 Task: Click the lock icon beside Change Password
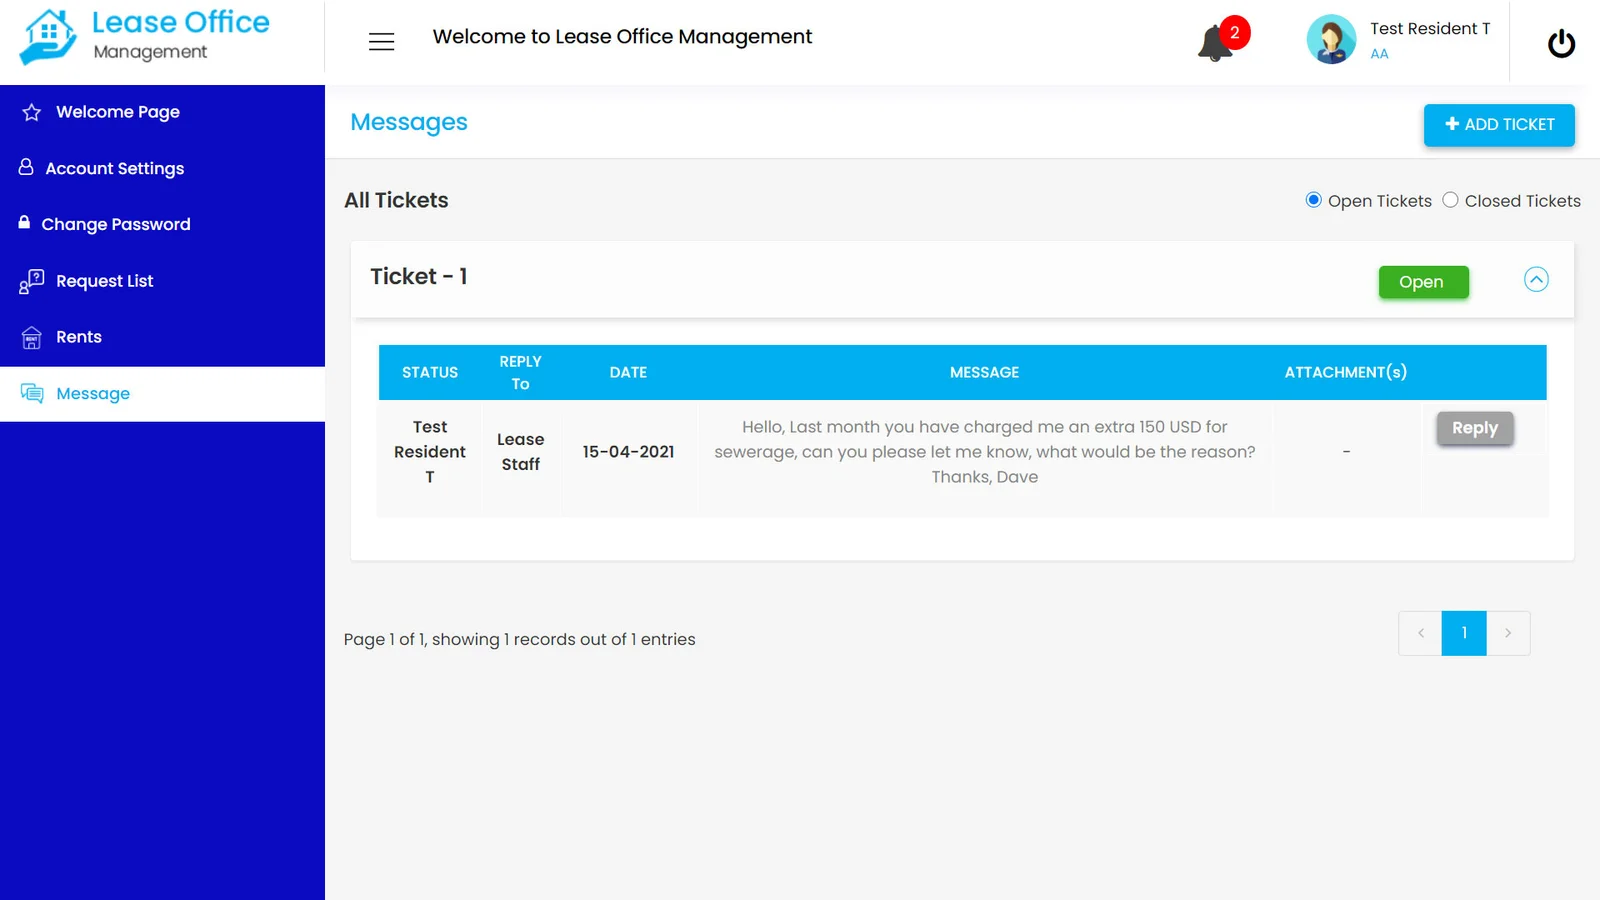point(24,222)
